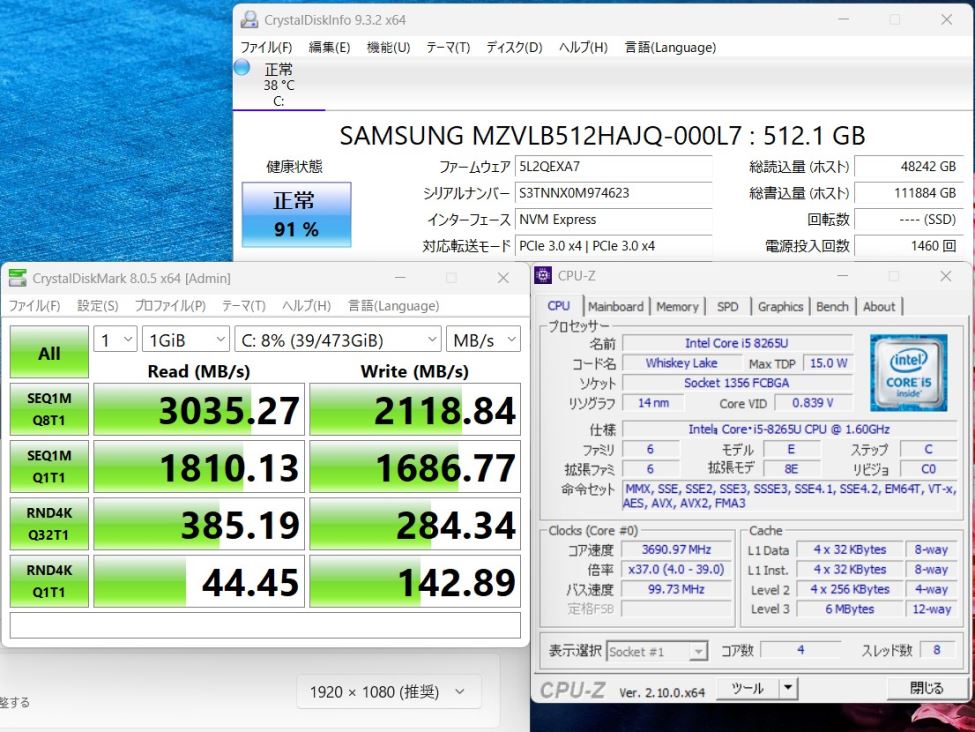
Task: Run all benchmarks with the All button
Action: pos(49,353)
